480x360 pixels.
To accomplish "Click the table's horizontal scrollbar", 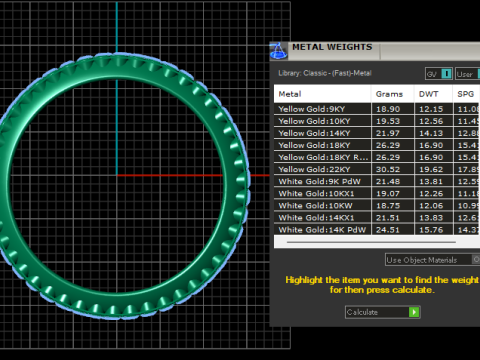I will point(371,242).
